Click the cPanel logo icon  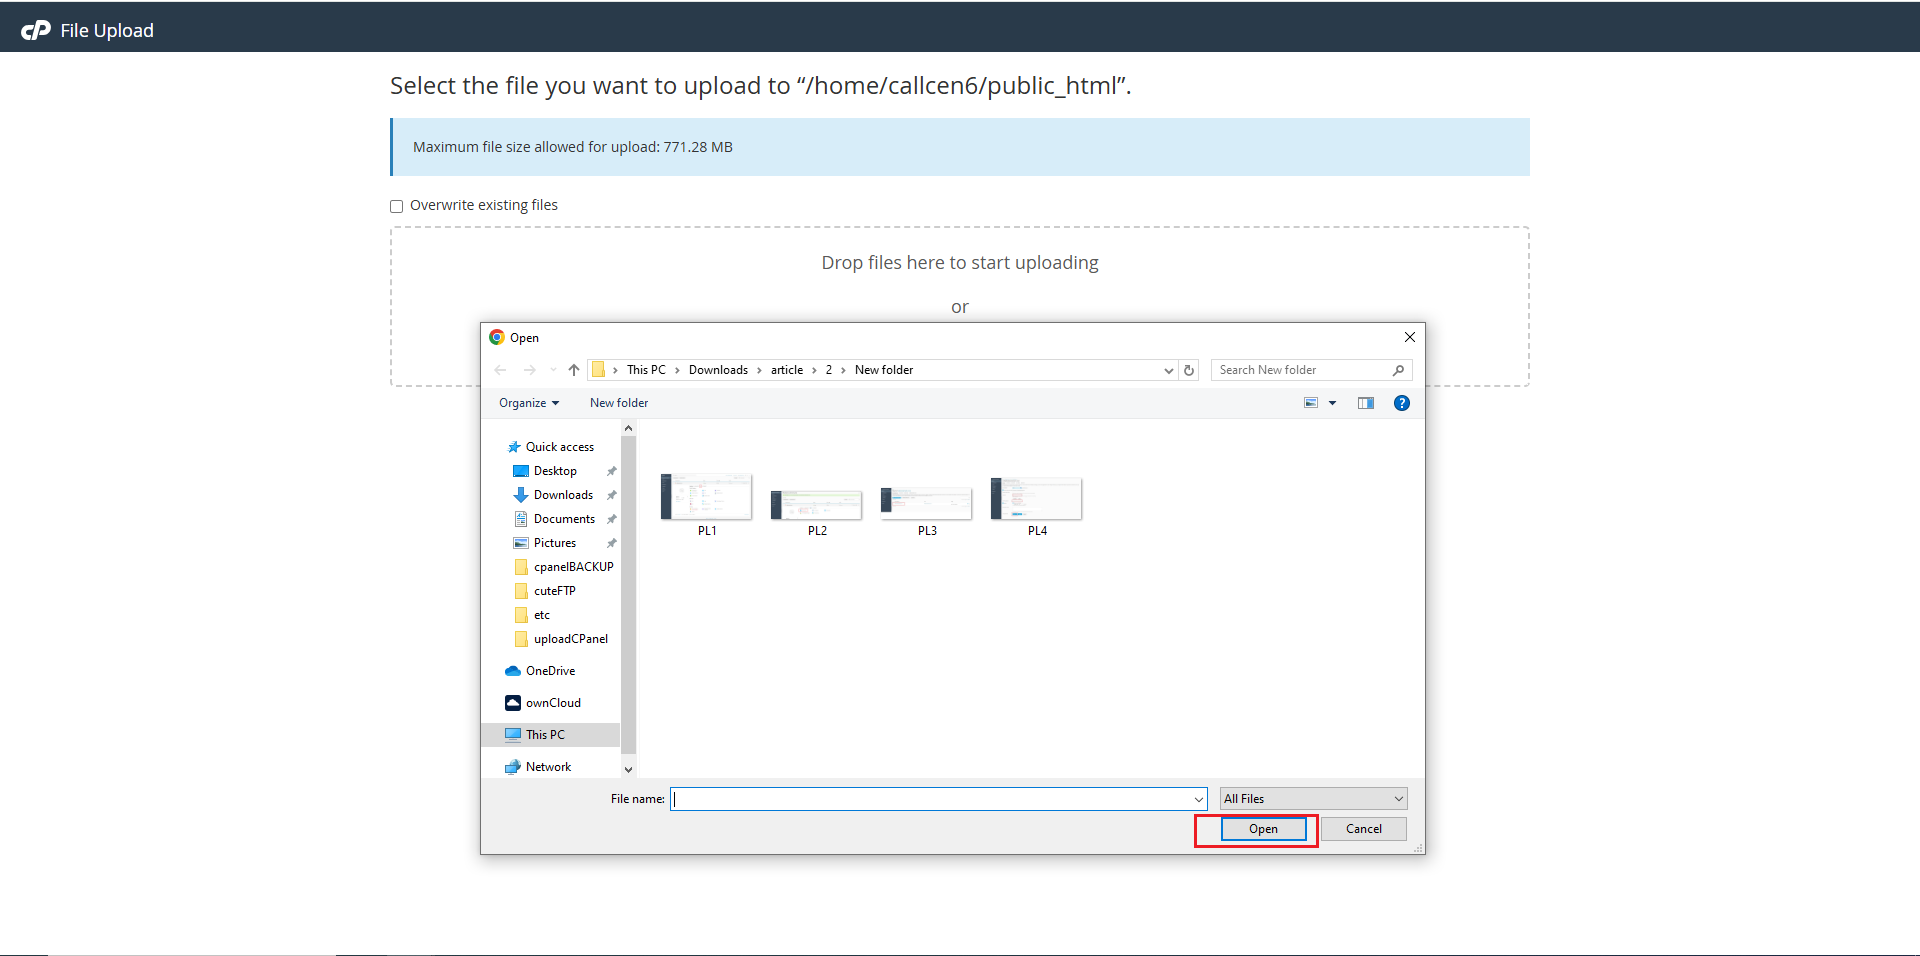click(x=36, y=30)
